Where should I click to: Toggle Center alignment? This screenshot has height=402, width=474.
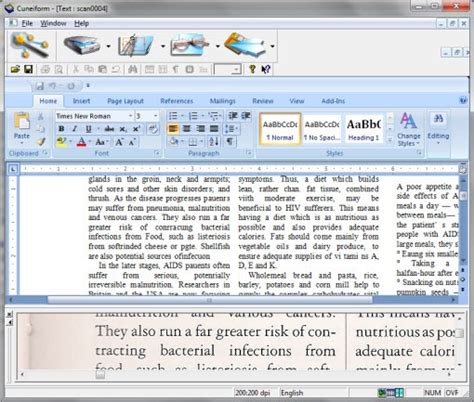pos(187,129)
